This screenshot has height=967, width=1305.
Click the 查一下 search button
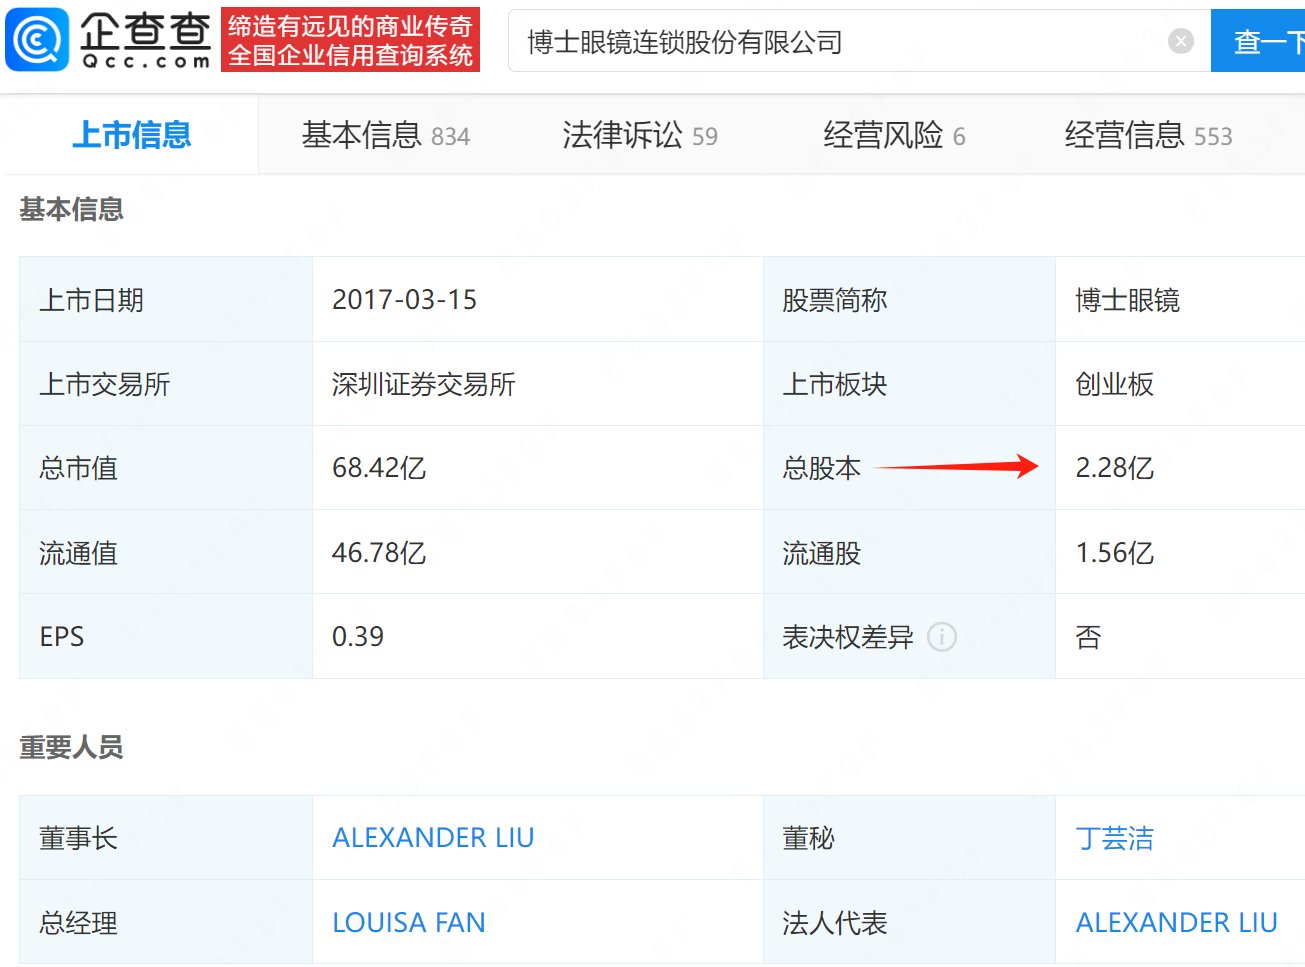(x=1258, y=41)
